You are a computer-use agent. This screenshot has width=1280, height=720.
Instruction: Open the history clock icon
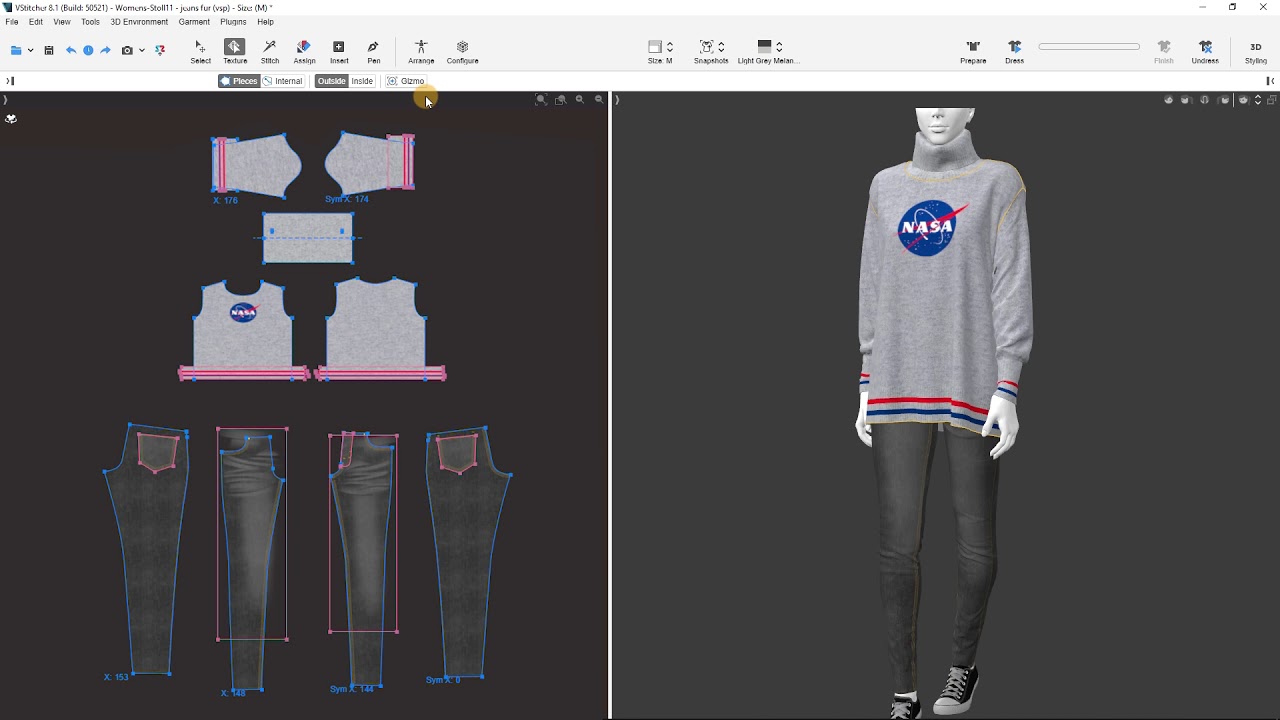(88, 50)
